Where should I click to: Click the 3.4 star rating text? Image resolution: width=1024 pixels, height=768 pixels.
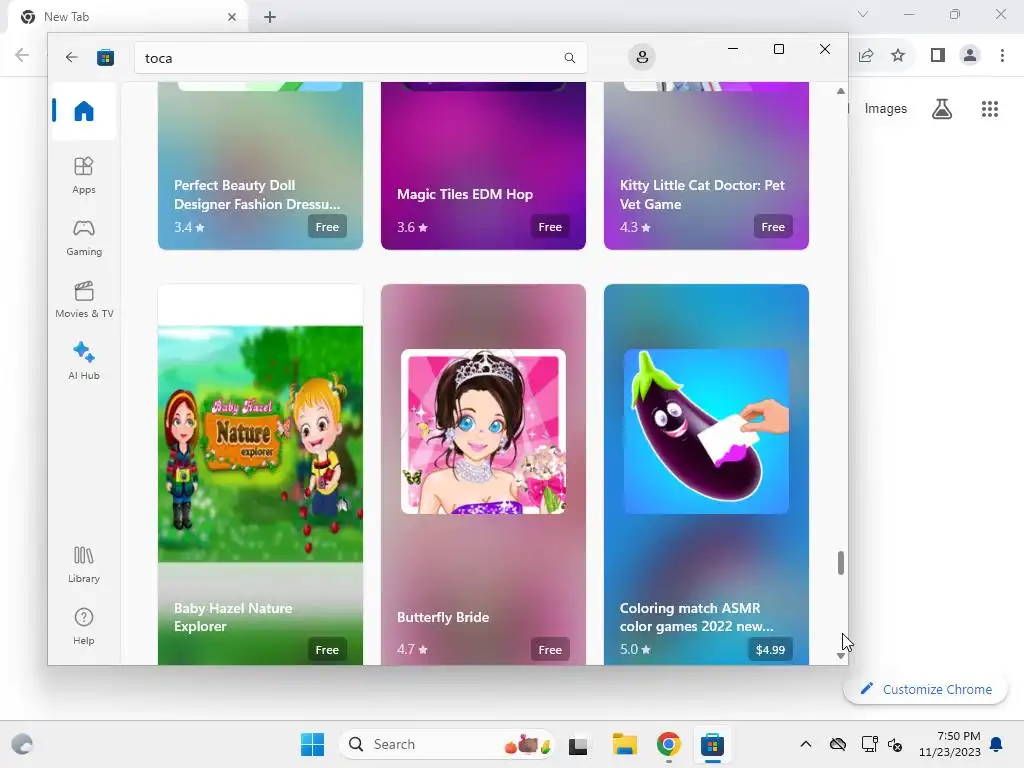(x=189, y=227)
